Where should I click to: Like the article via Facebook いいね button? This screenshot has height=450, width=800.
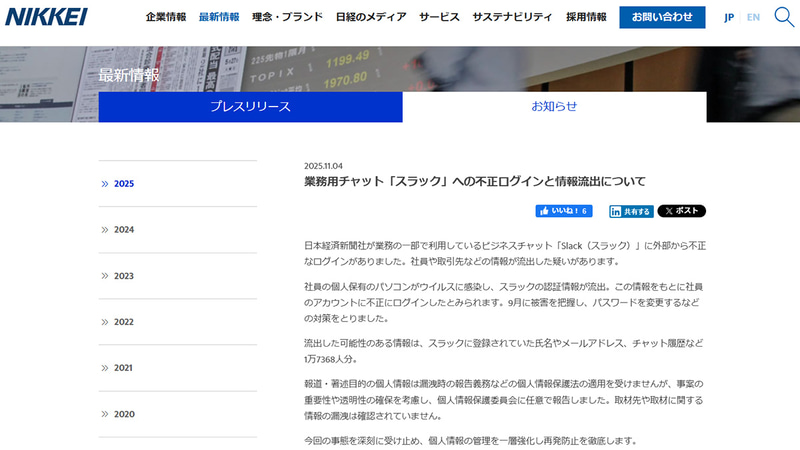coord(564,211)
